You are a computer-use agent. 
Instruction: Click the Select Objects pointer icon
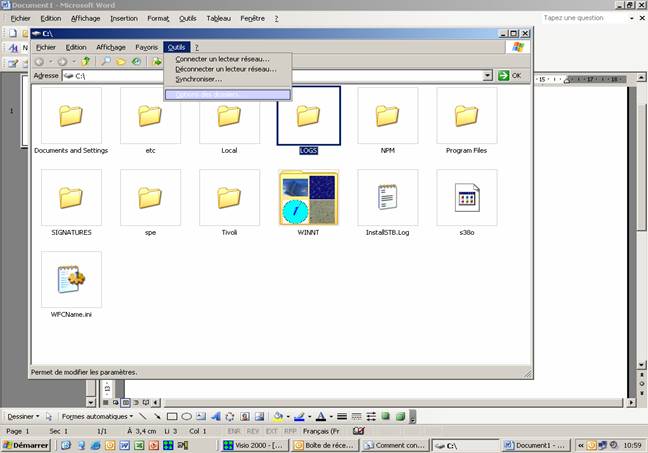(x=49, y=417)
